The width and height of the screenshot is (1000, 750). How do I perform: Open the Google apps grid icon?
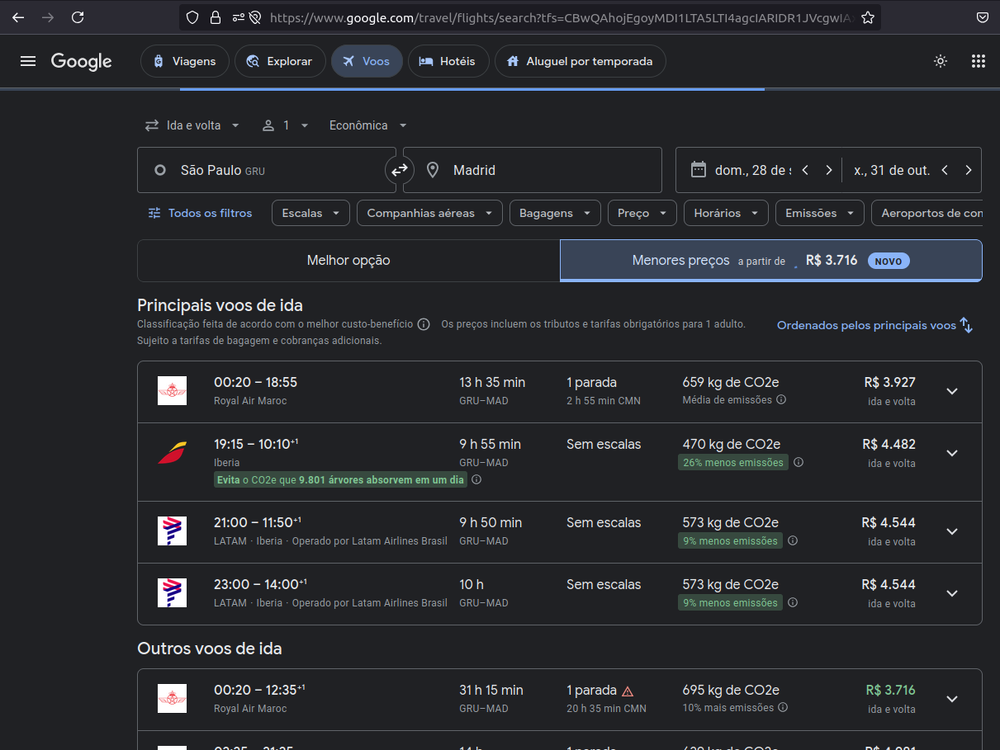tap(978, 61)
